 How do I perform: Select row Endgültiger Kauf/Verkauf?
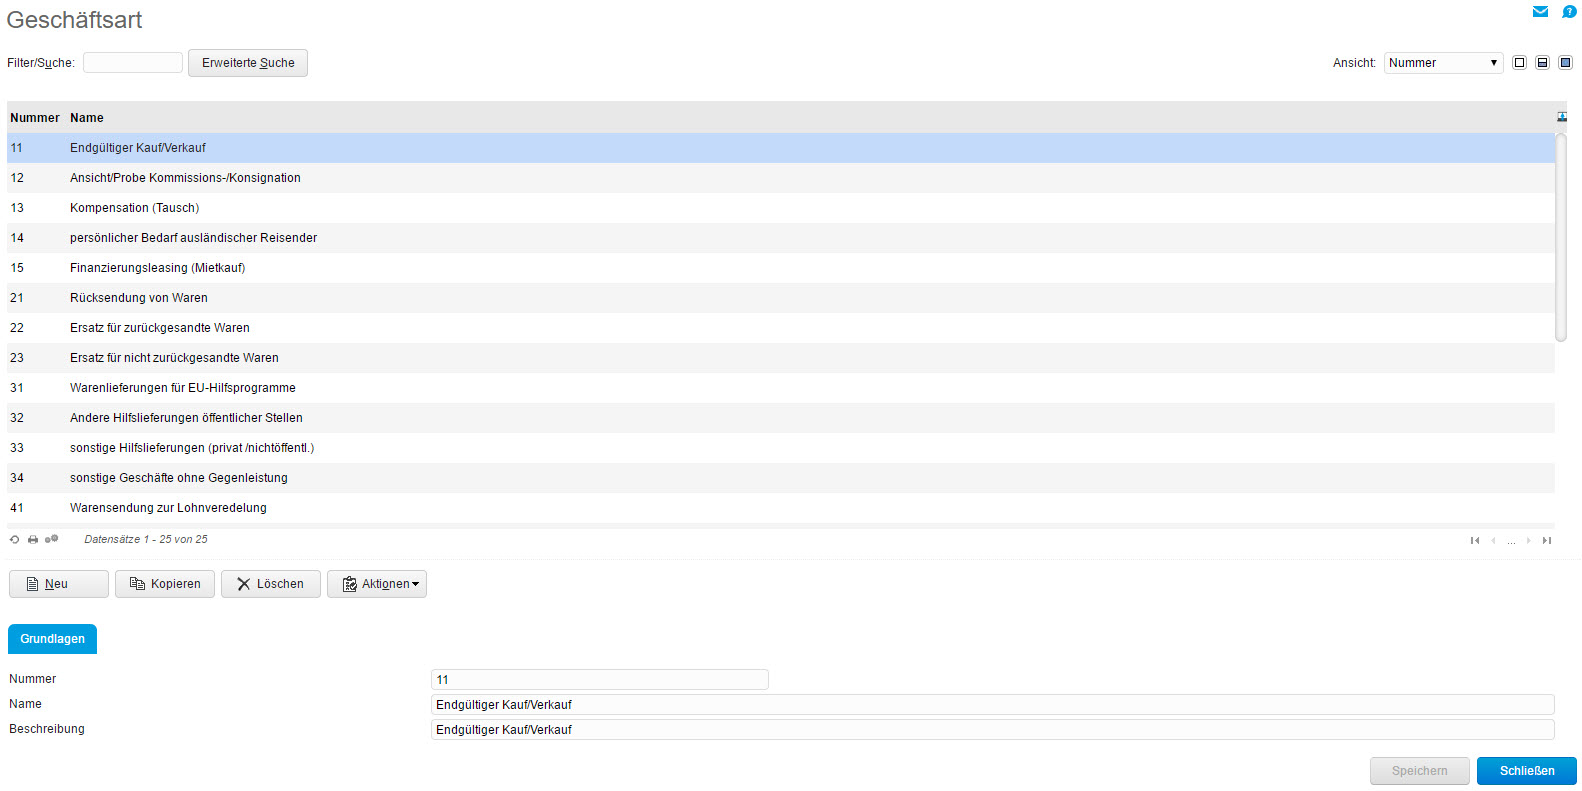coord(781,148)
